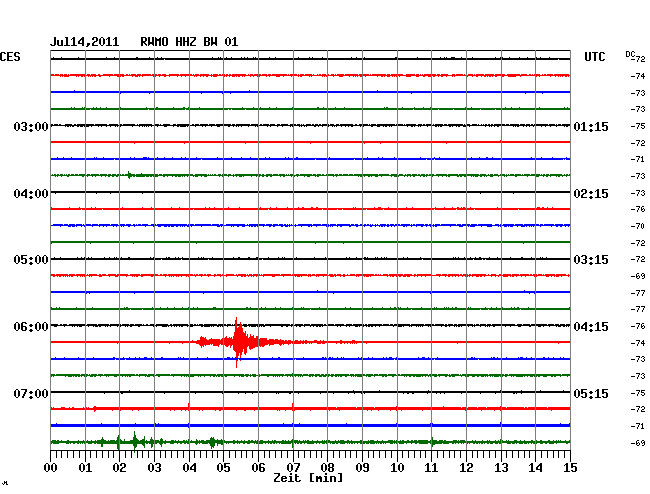
Task: Click the large red seismic event peak
Action: (238, 342)
